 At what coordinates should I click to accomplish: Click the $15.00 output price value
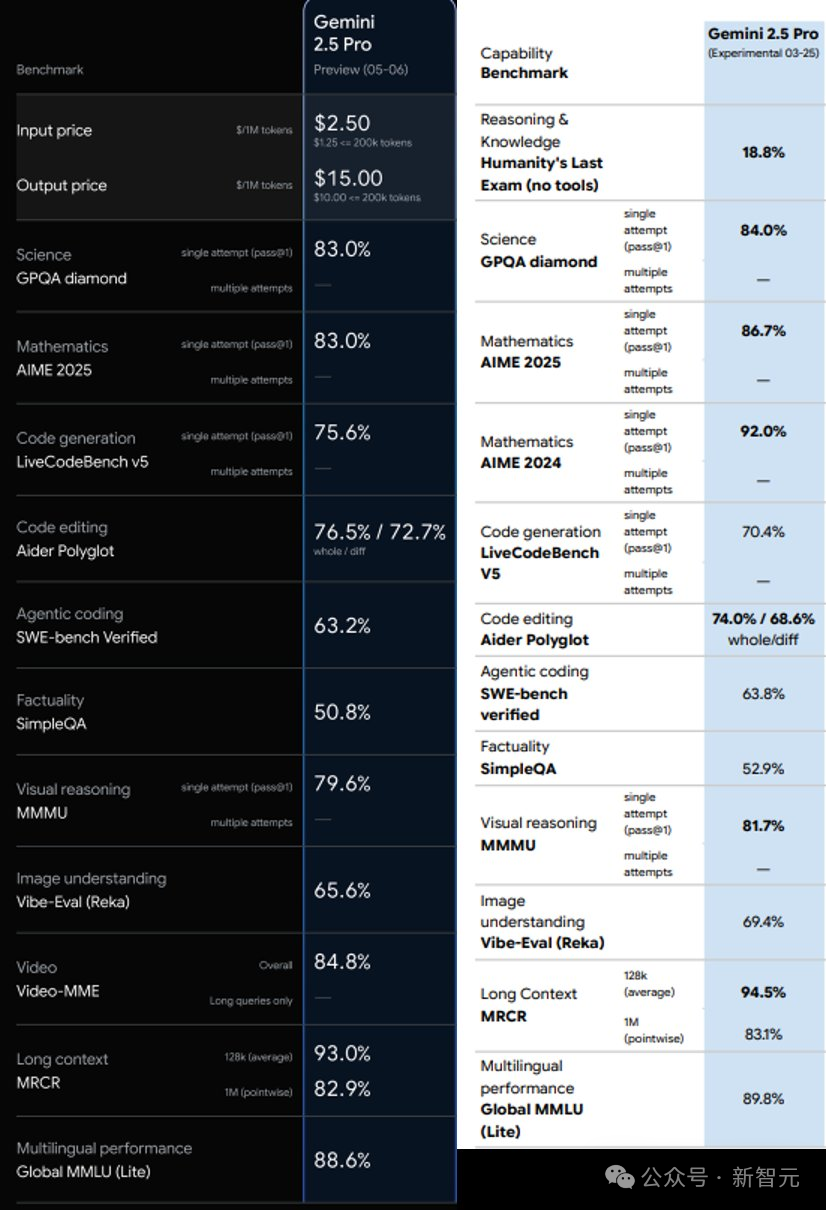click(x=348, y=178)
